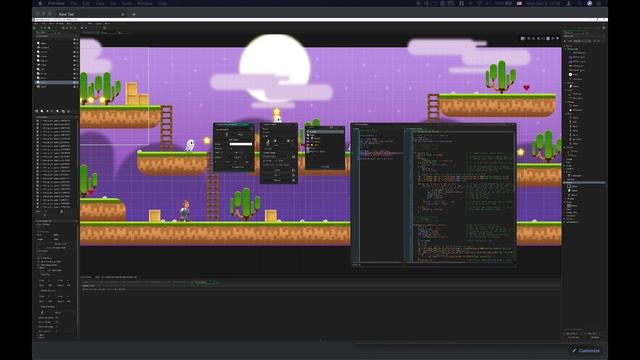Open the Apple menu

click(x=40, y=3)
